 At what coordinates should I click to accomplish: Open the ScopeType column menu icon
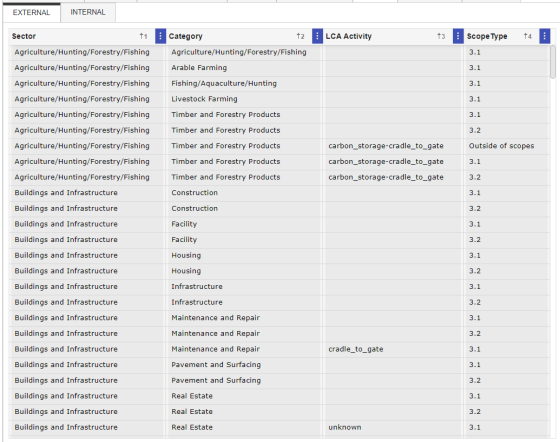pos(544,36)
